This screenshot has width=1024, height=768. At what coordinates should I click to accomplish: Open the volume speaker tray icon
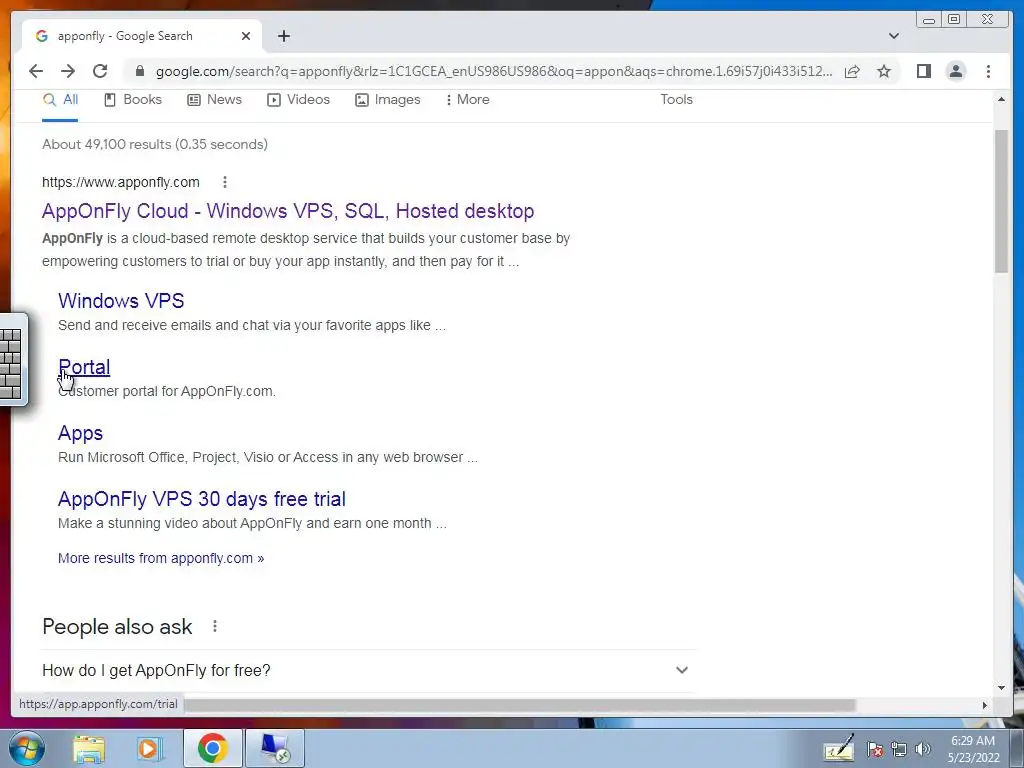(923, 750)
